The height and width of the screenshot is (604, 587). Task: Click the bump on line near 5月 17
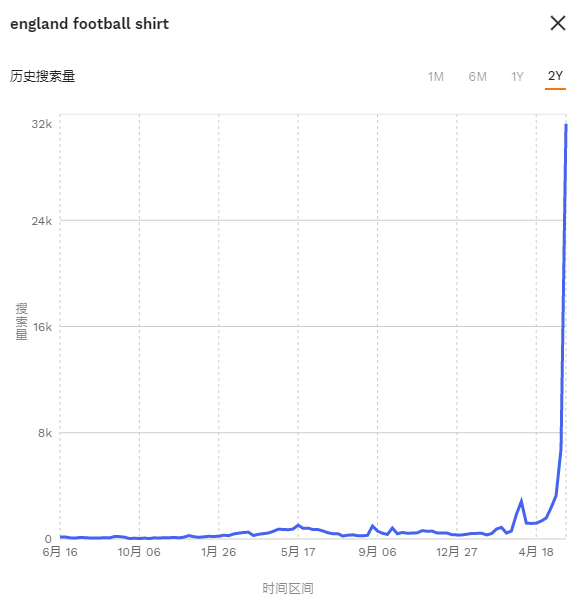(298, 525)
